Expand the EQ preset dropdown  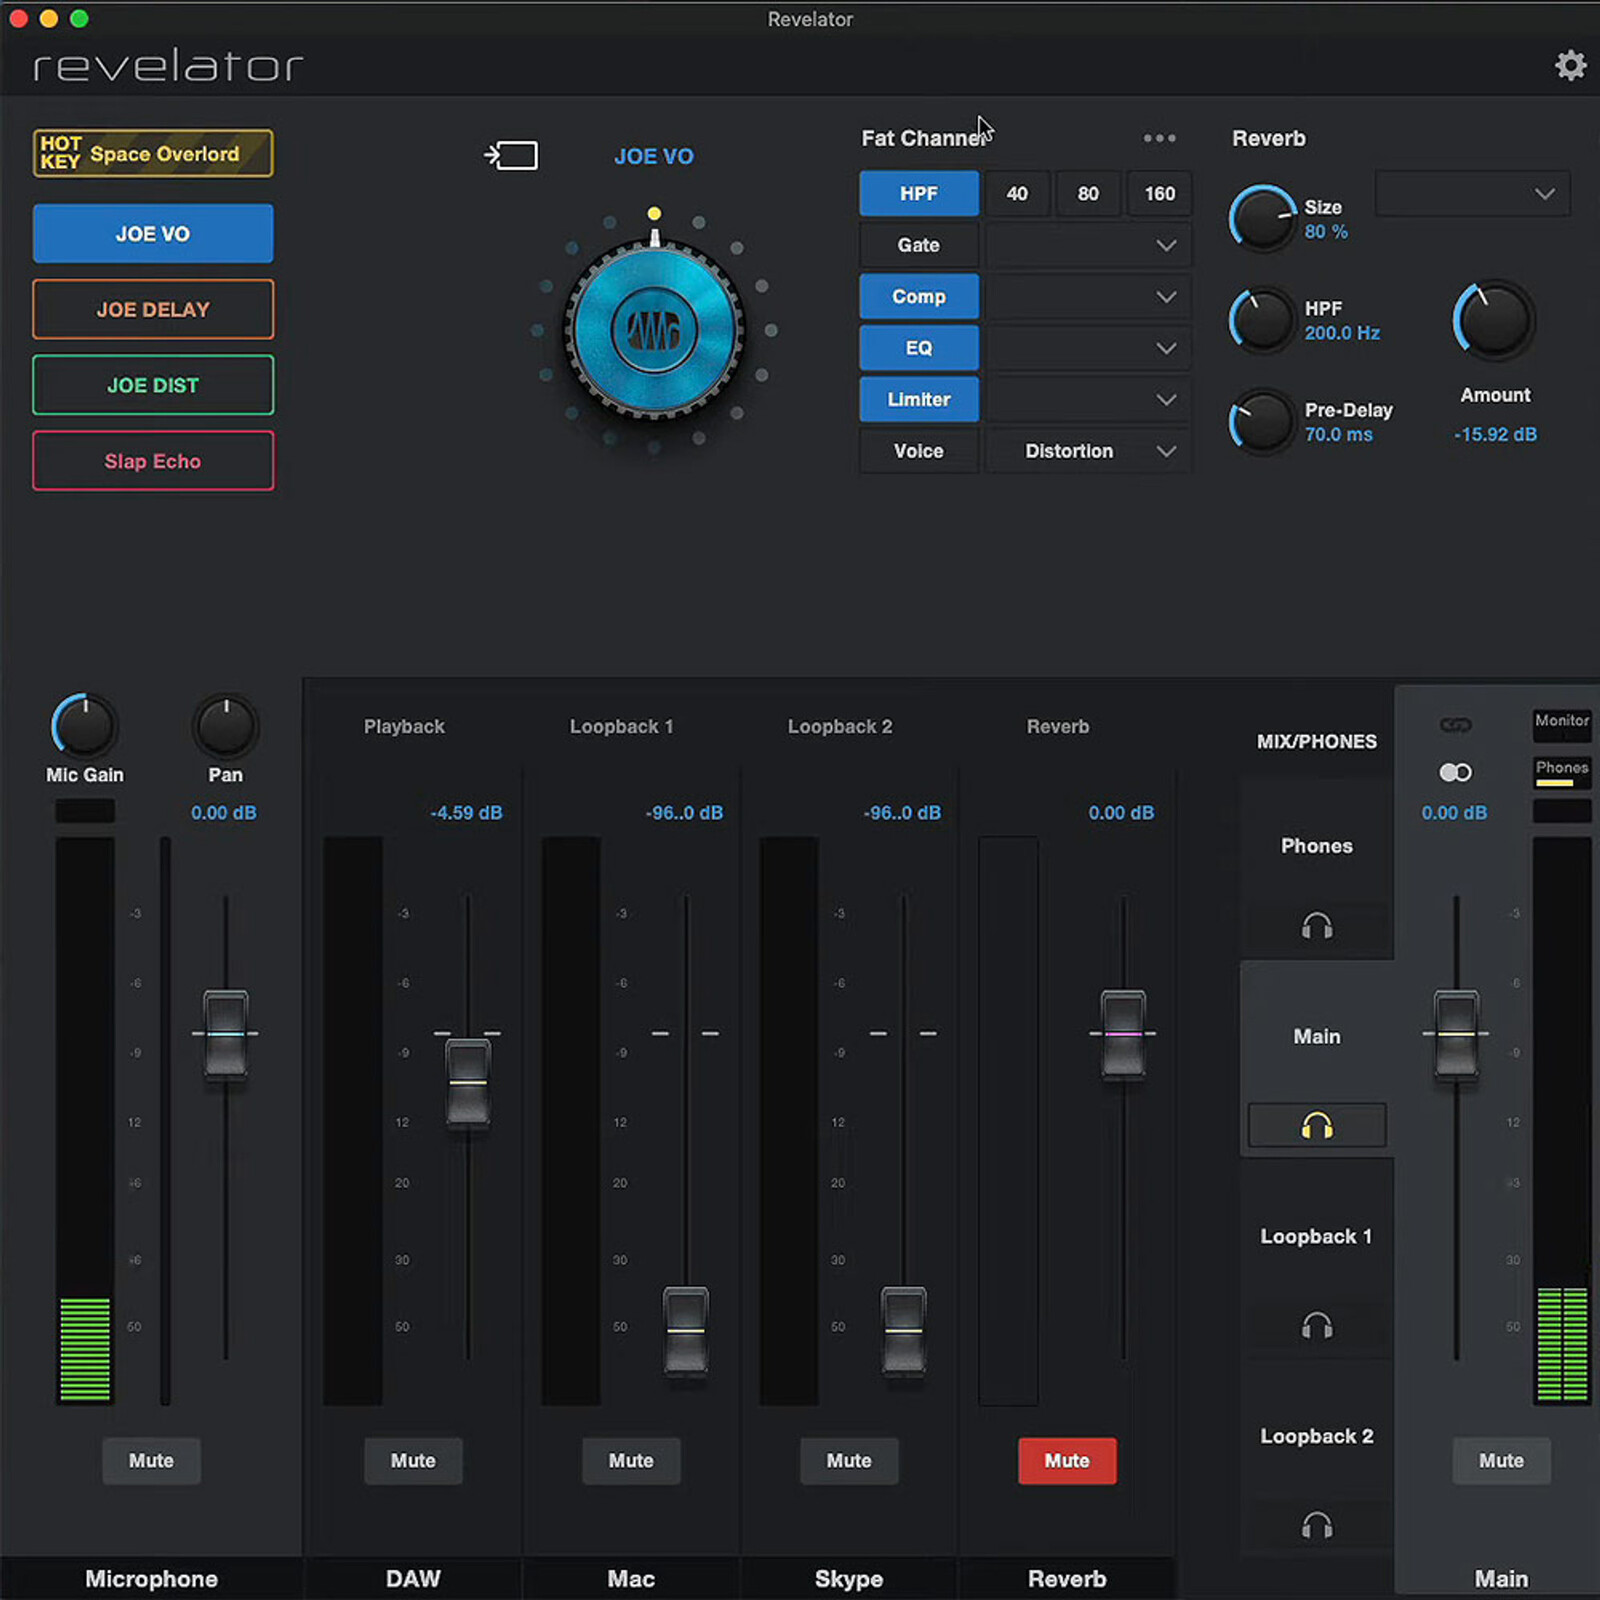click(x=1088, y=348)
